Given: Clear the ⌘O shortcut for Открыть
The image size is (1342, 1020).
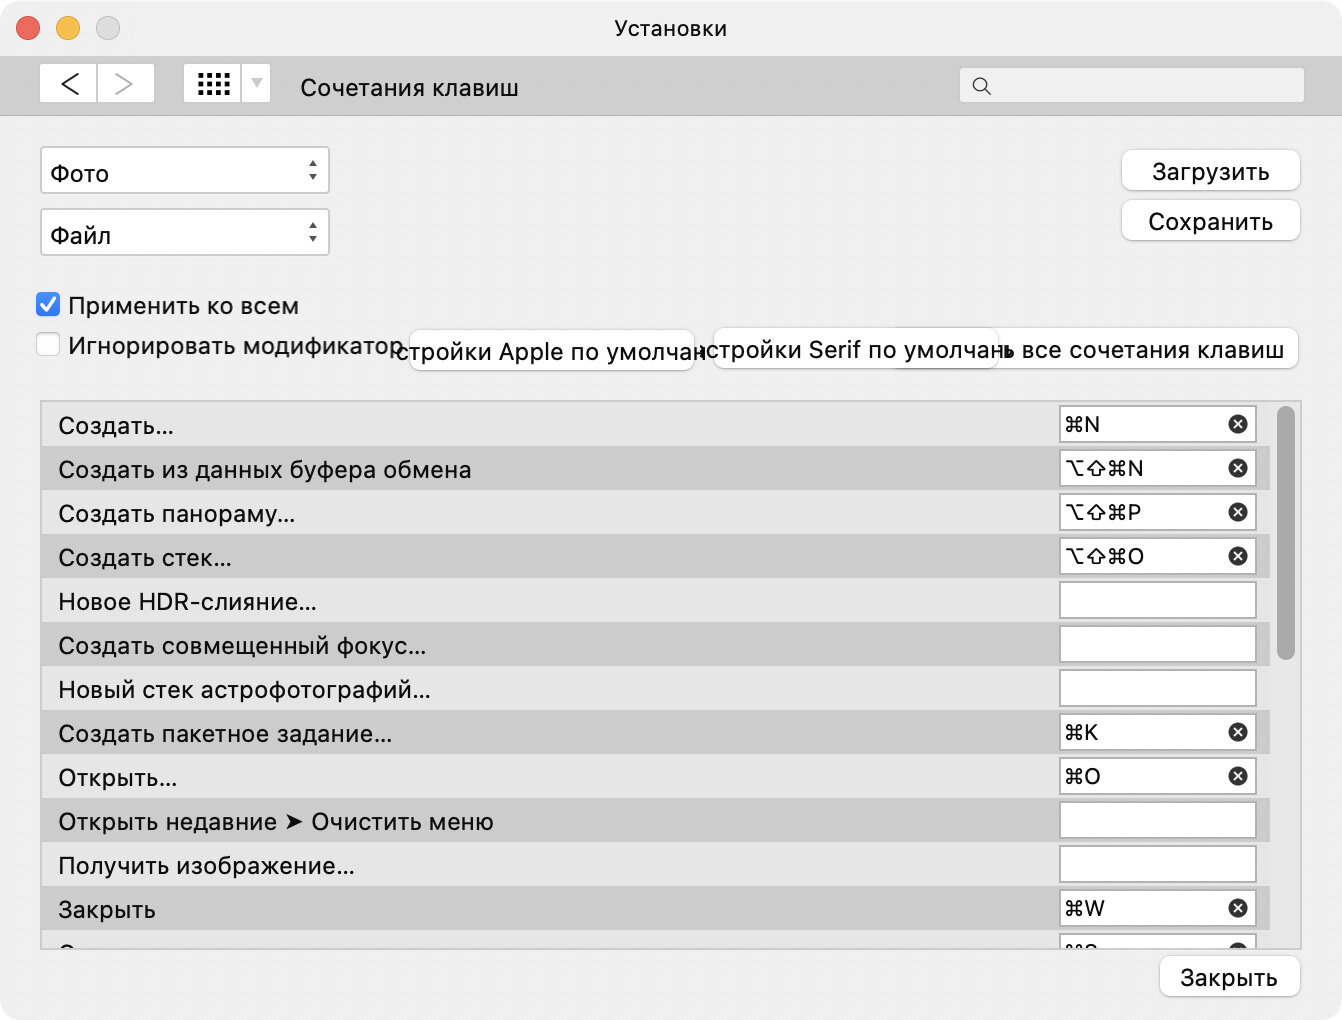Looking at the screenshot, I should click(1238, 776).
